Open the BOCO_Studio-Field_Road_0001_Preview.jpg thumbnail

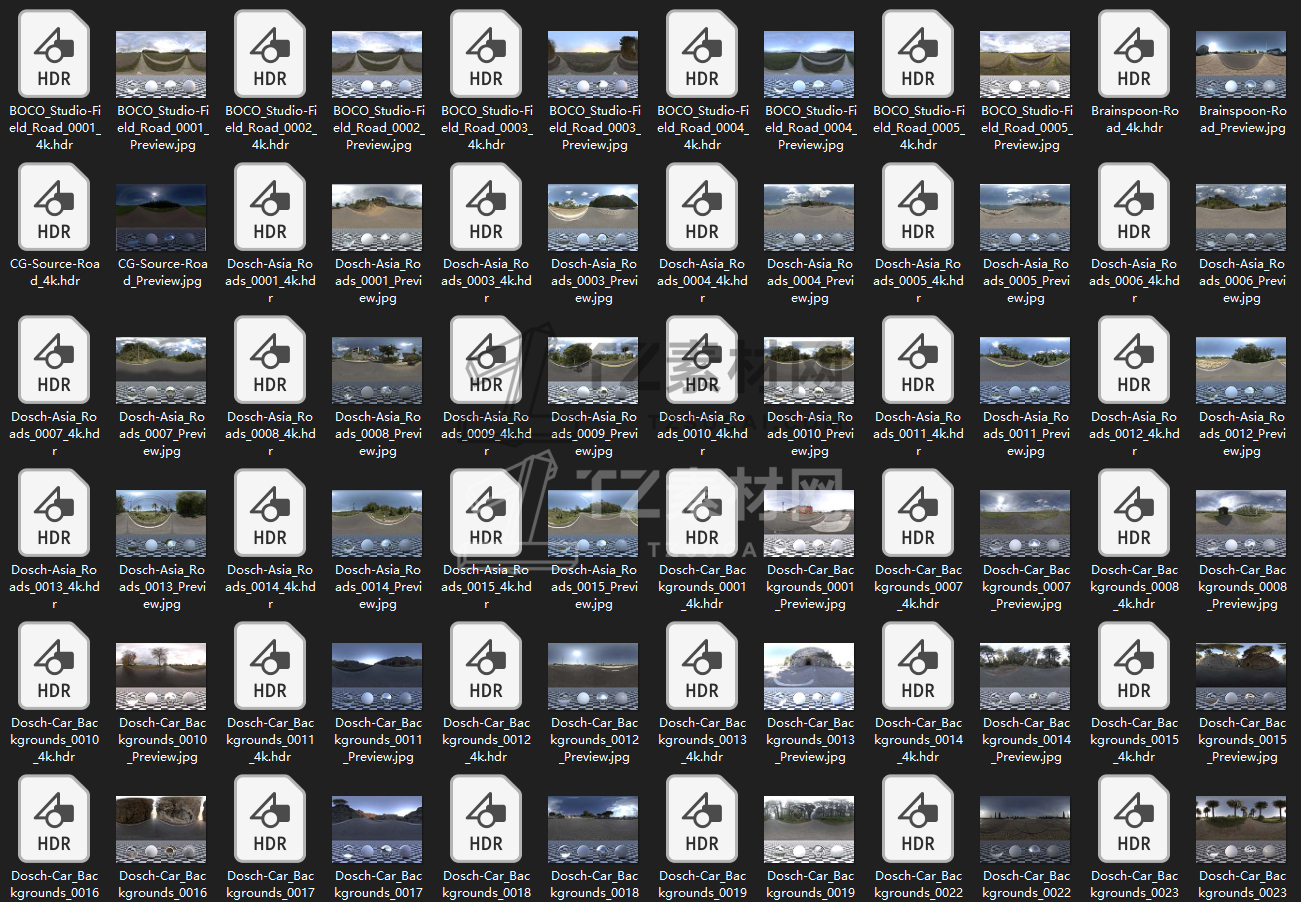tap(162, 64)
